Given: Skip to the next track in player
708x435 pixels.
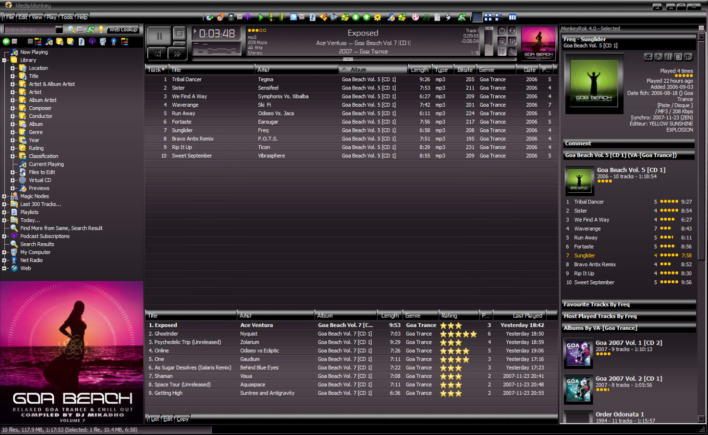Looking at the screenshot, I should (x=178, y=52).
